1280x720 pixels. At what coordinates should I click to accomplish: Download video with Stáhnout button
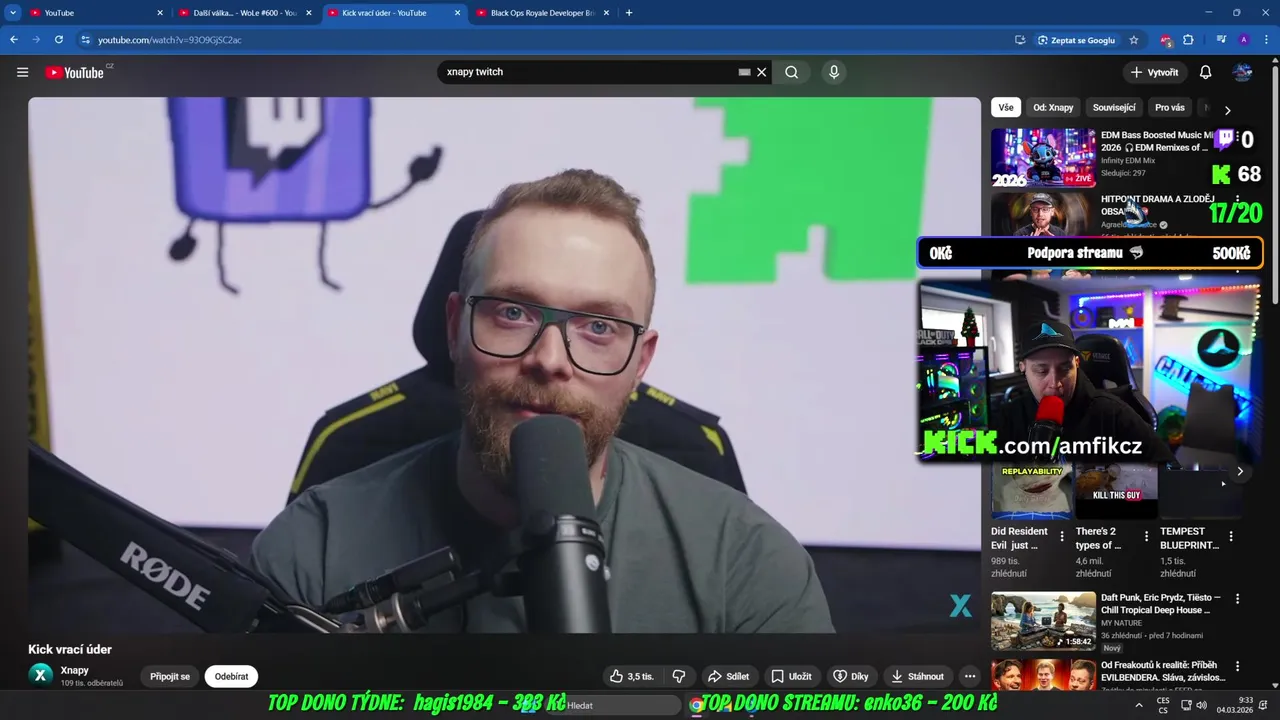(917, 676)
